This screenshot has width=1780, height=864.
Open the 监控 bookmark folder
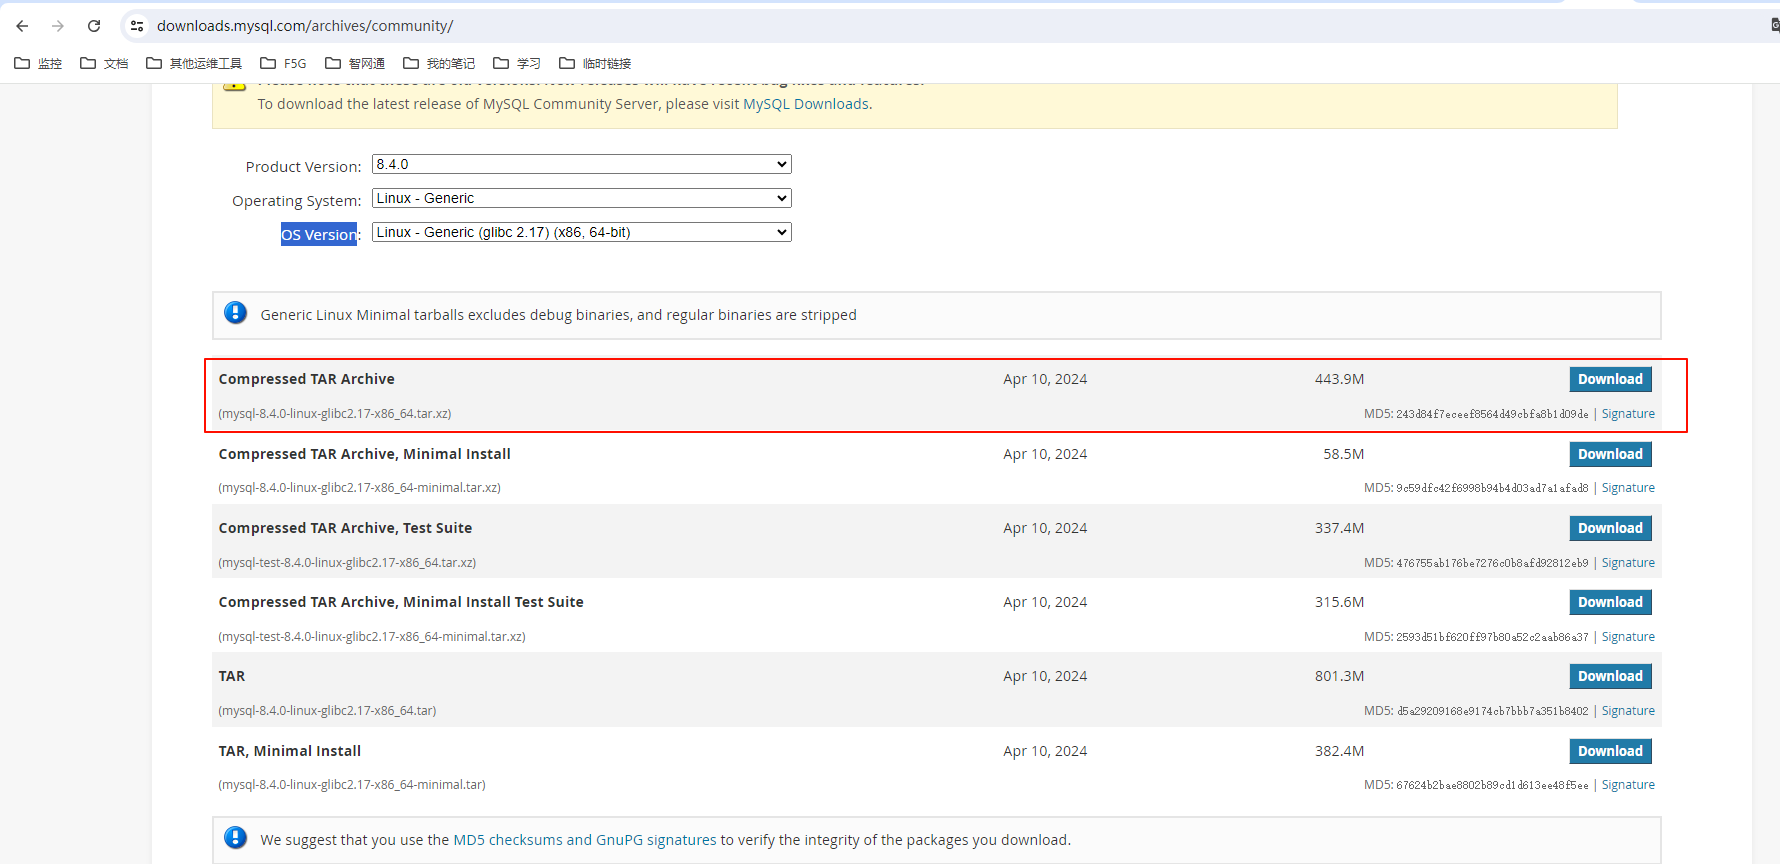pos(38,63)
